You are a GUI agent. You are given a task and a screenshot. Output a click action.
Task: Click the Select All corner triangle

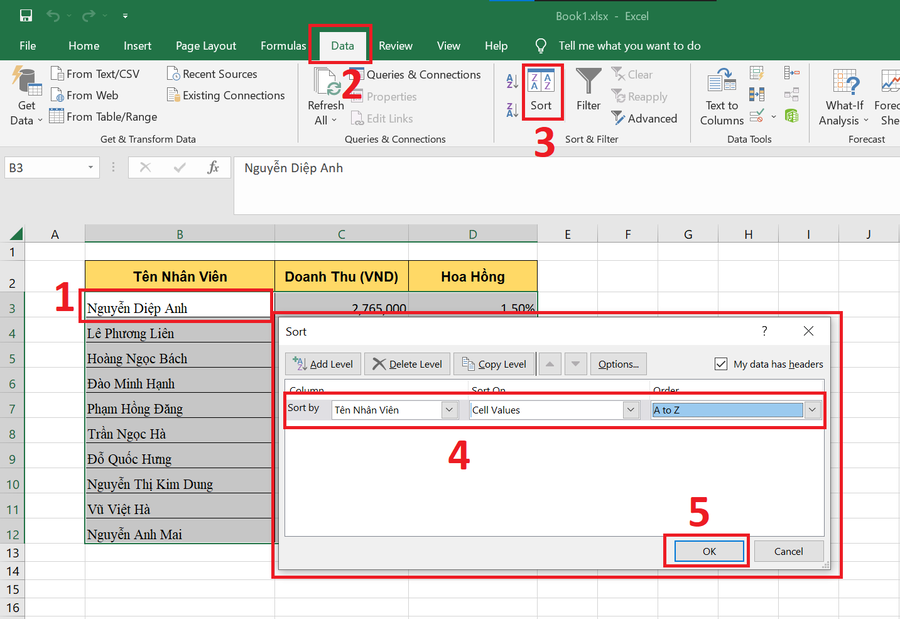click(16, 234)
